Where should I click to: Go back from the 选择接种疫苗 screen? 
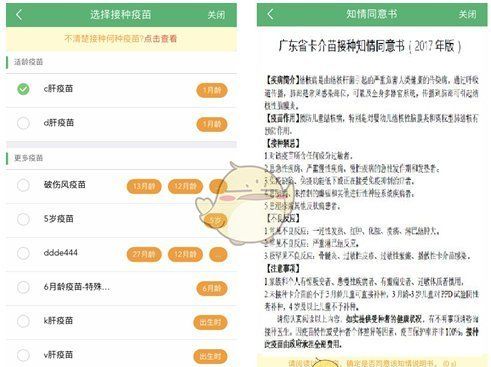[19, 15]
